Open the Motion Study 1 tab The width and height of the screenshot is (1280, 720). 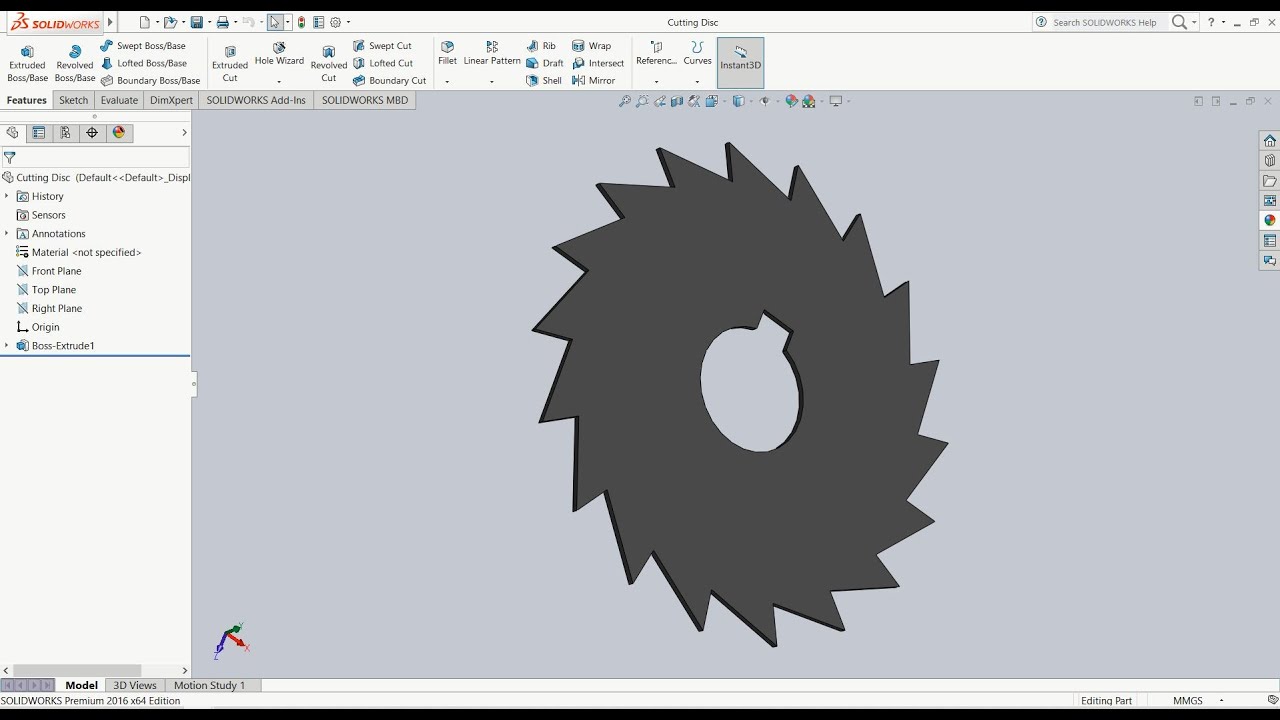210,685
